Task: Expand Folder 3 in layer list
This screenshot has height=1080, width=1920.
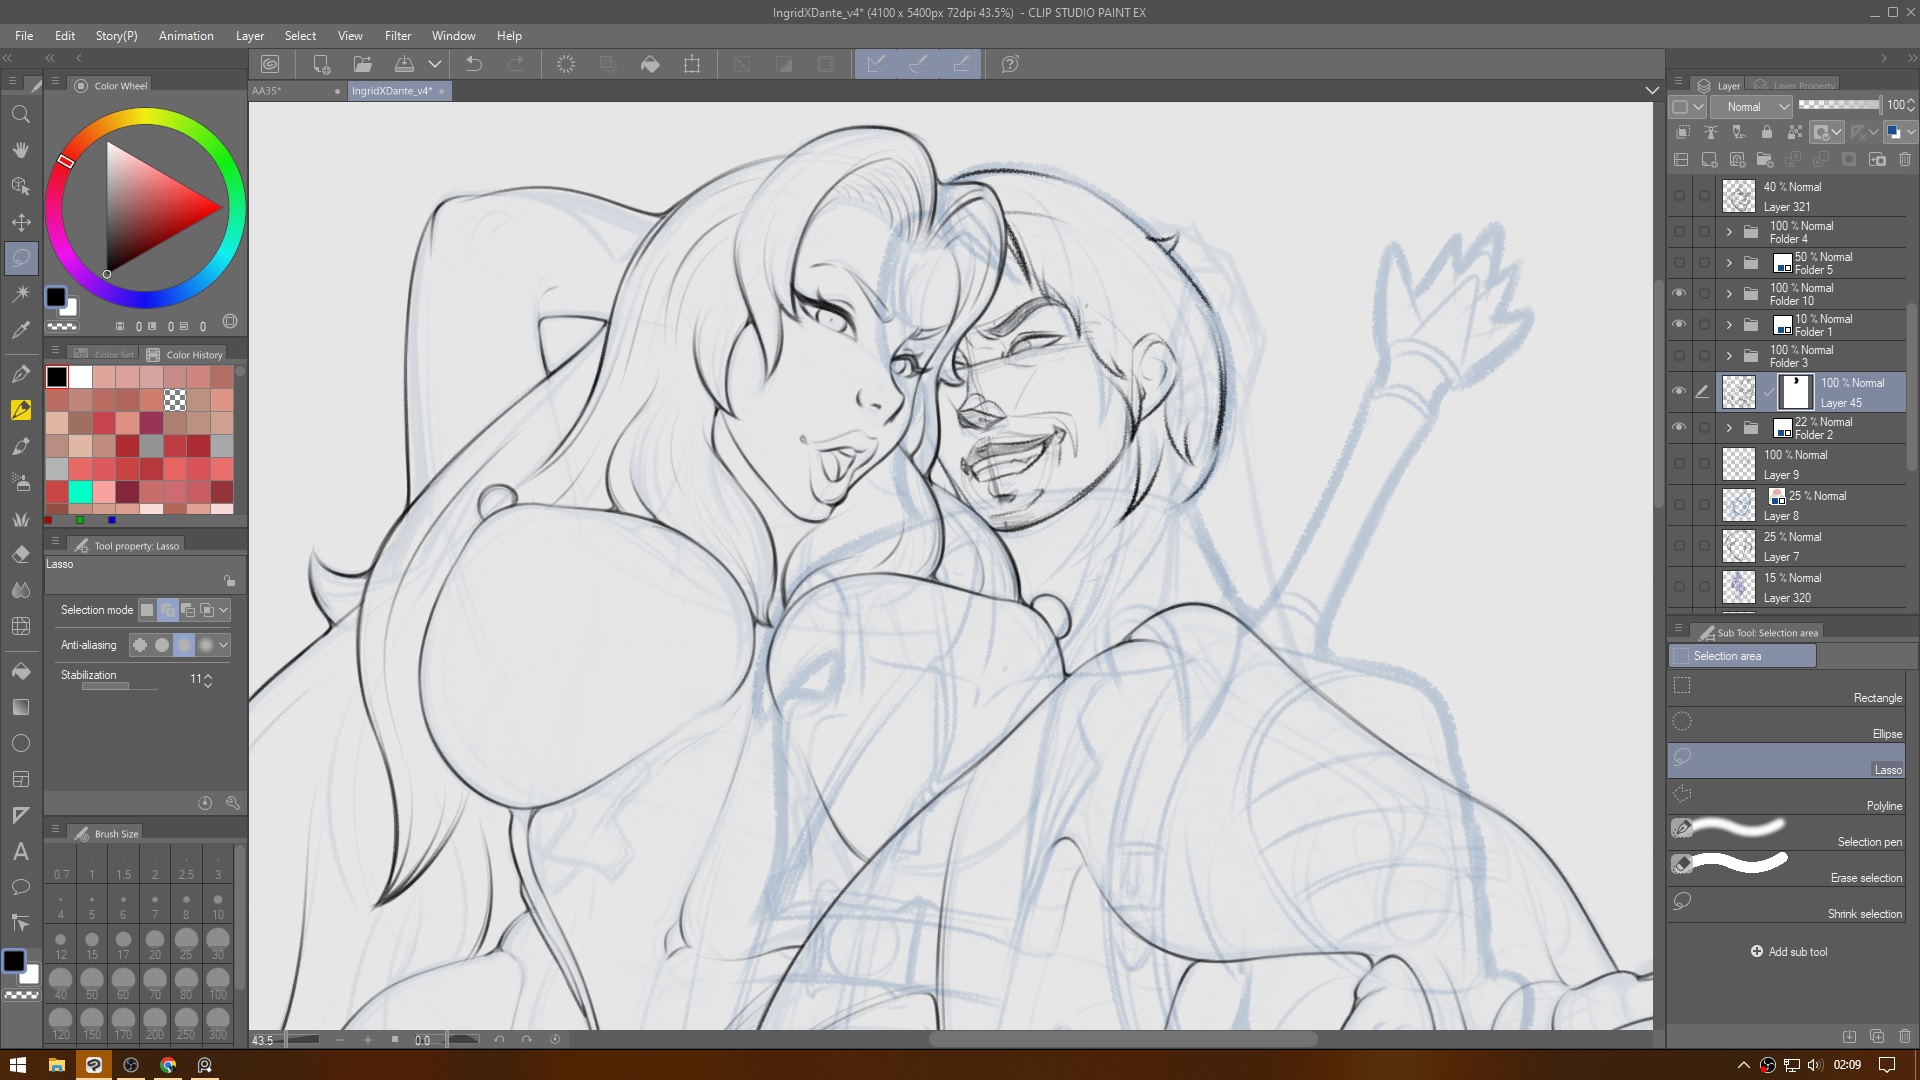Action: point(1729,356)
